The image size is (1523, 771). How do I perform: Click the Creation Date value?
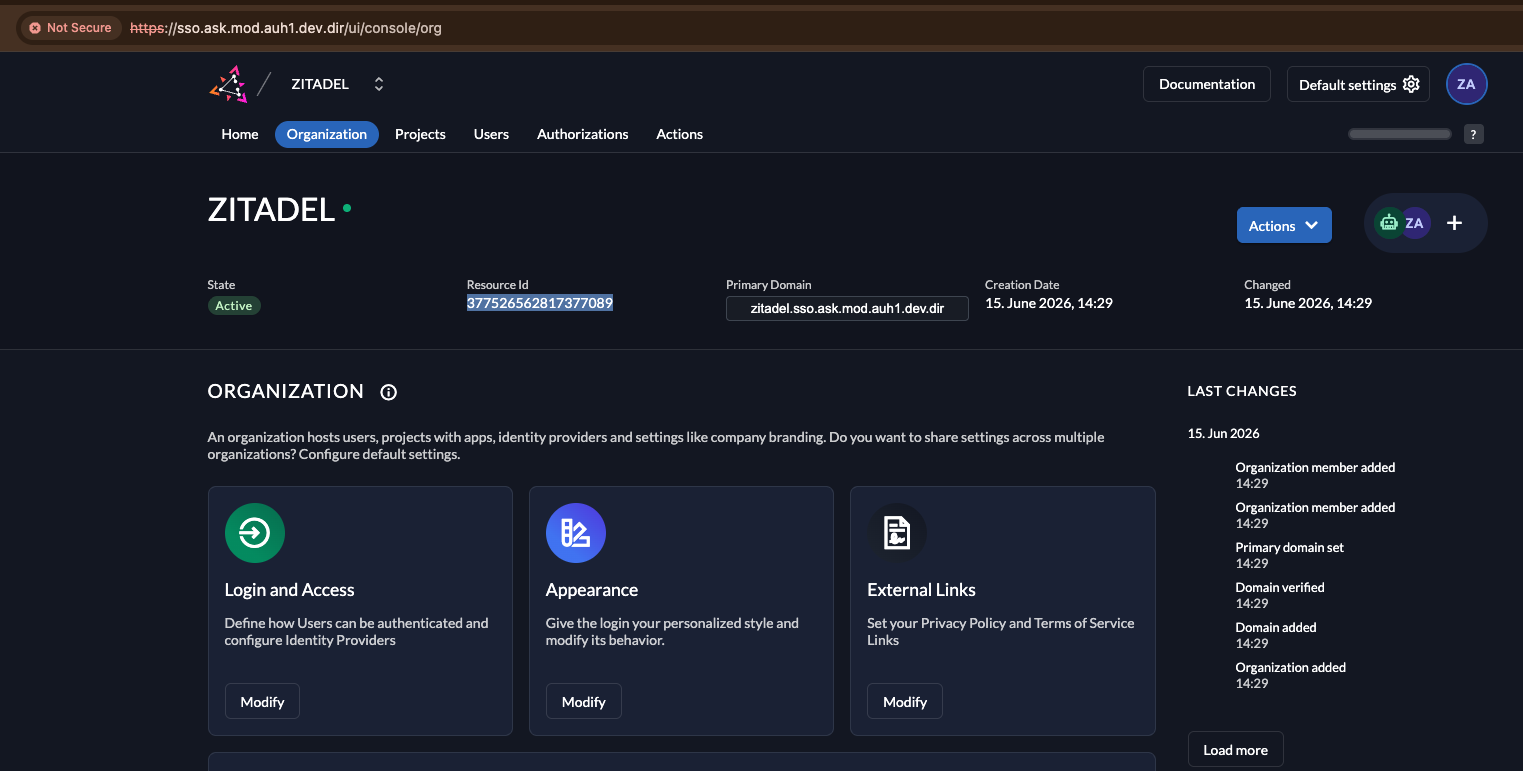click(1049, 303)
